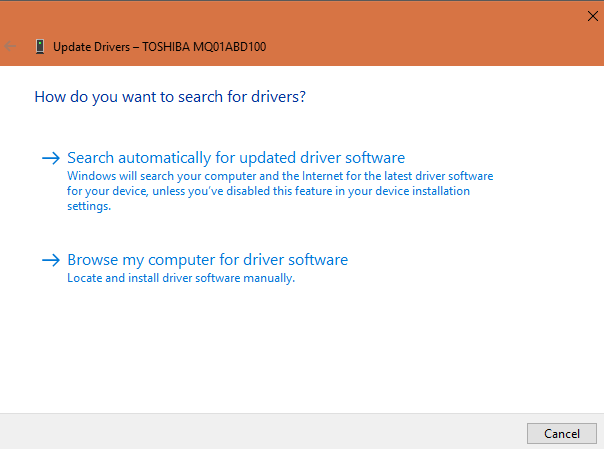The width and height of the screenshot is (604, 449).
Task: Click the 'Update Drivers – TOSHIBA MQ01ABD100' title text
Action: point(158,46)
